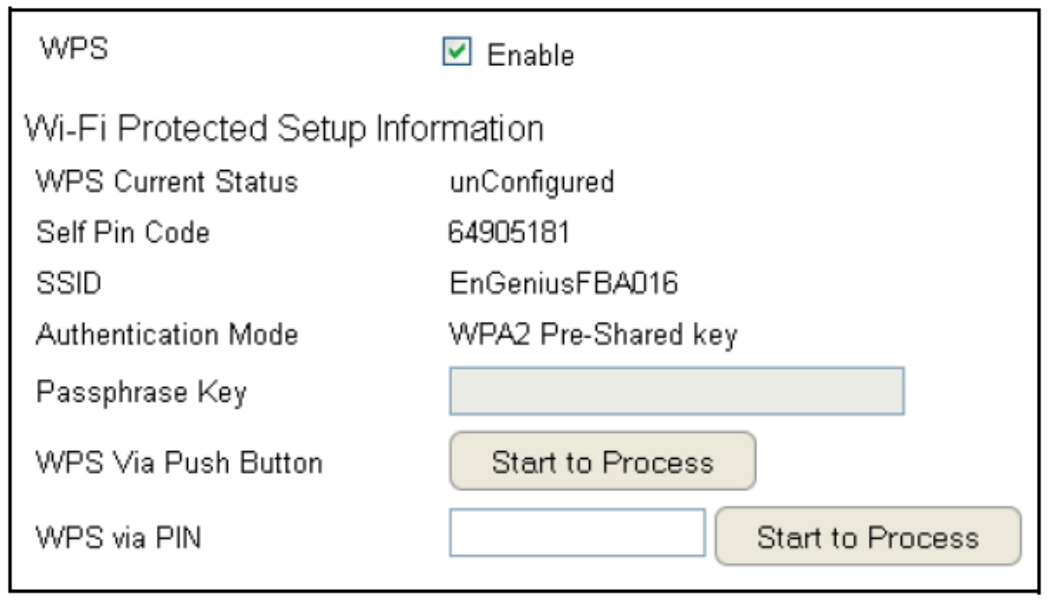Select the EnGeniusFBA016 SSID value
The width and height of the screenshot is (1055, 602).
pos(564,284)
